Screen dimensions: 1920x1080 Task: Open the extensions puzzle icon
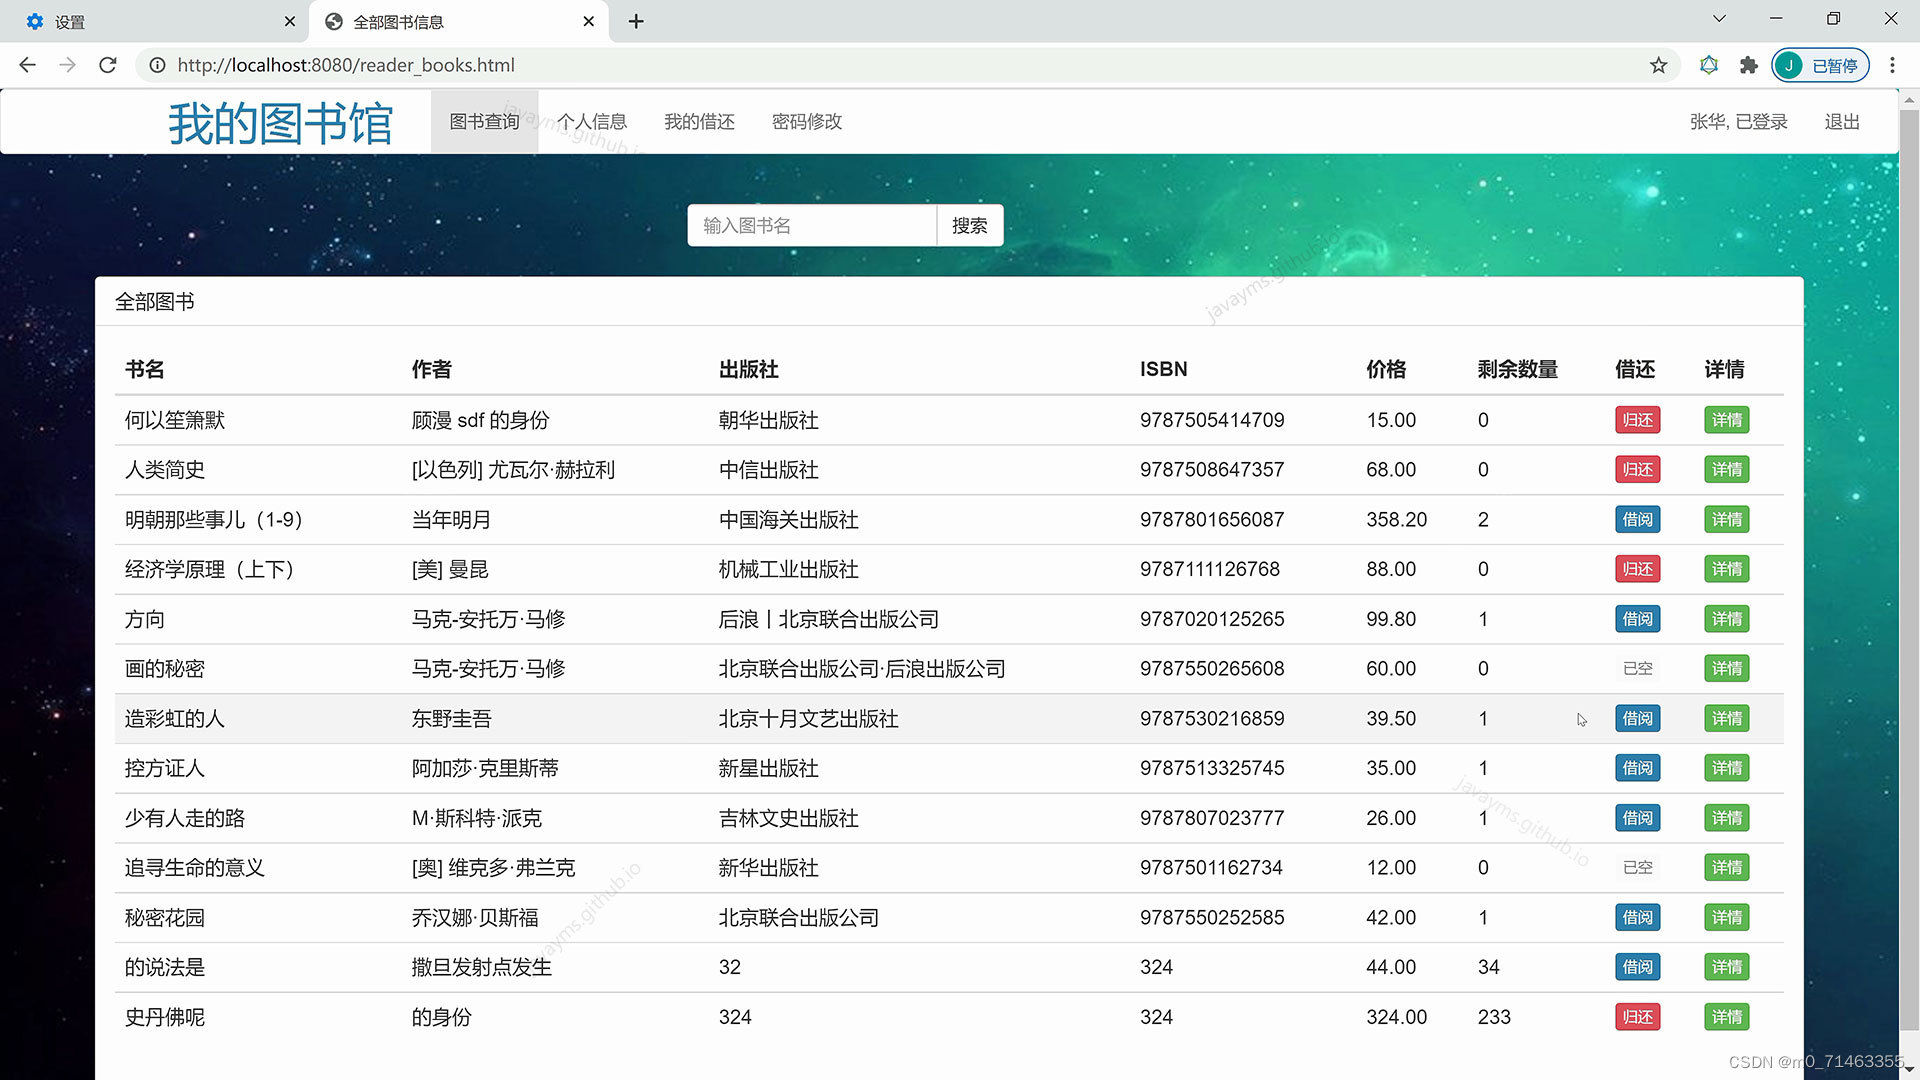pyautogui.click(x=1748, y=65)
